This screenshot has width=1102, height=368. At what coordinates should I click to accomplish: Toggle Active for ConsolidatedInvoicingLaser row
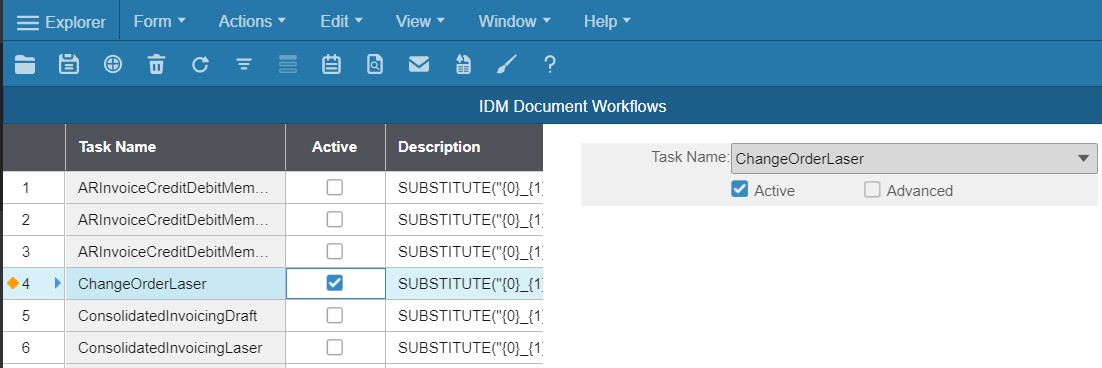click(335, 347)
